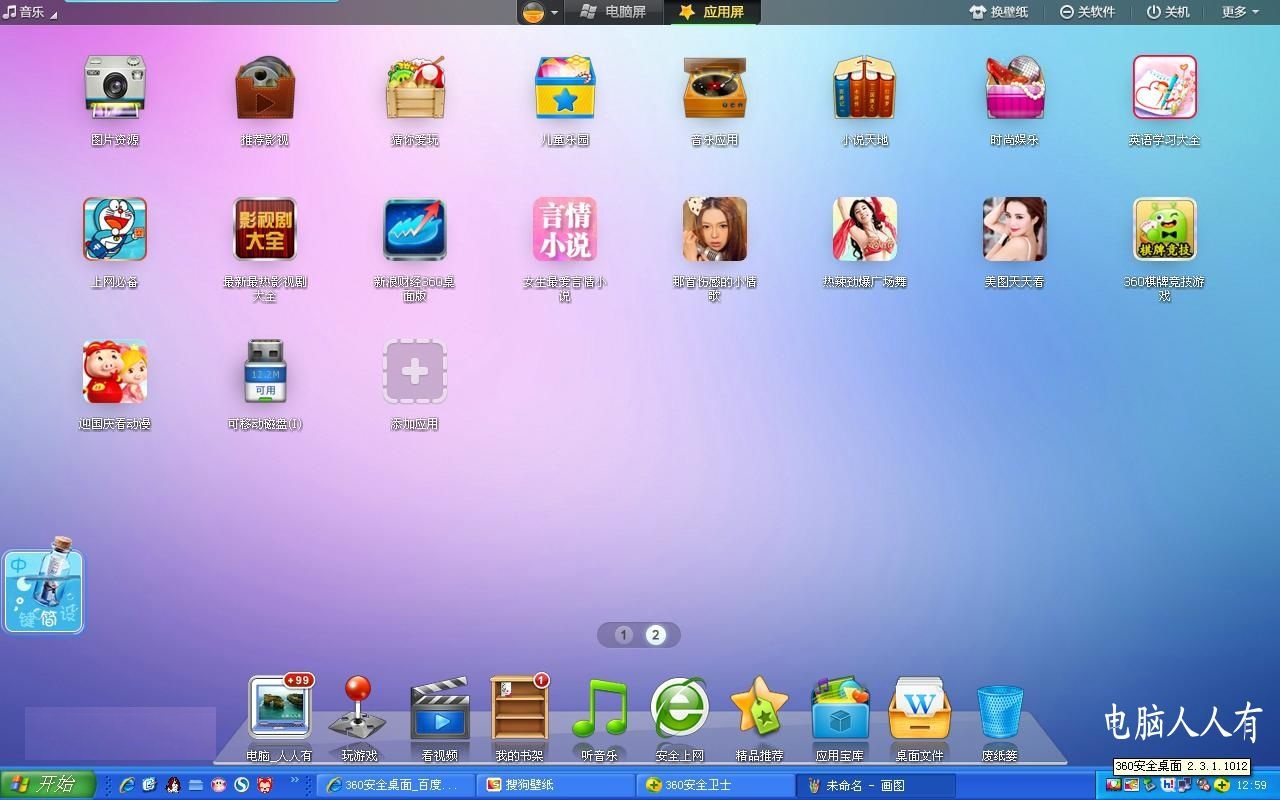Launch 玩游戏 joystick dock icon
Viewport: 1280px width, 800px height.
pos(358,709)
